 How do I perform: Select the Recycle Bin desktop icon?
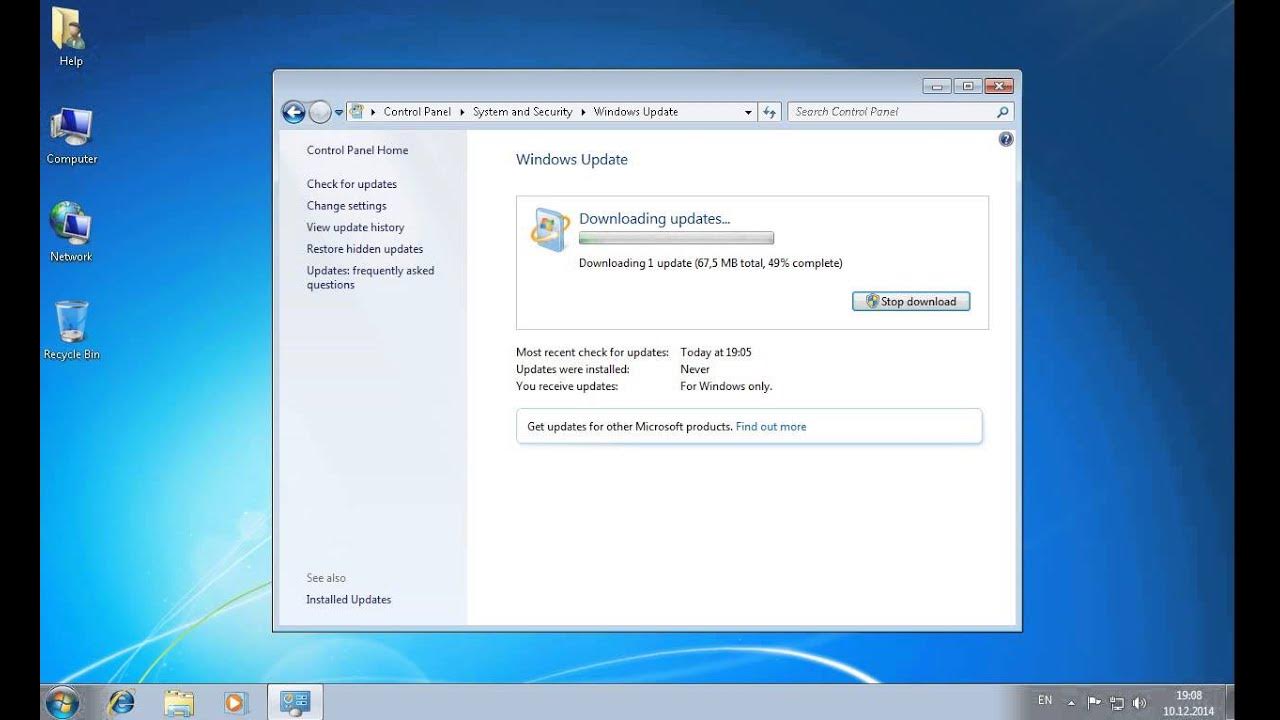(71, 330)
